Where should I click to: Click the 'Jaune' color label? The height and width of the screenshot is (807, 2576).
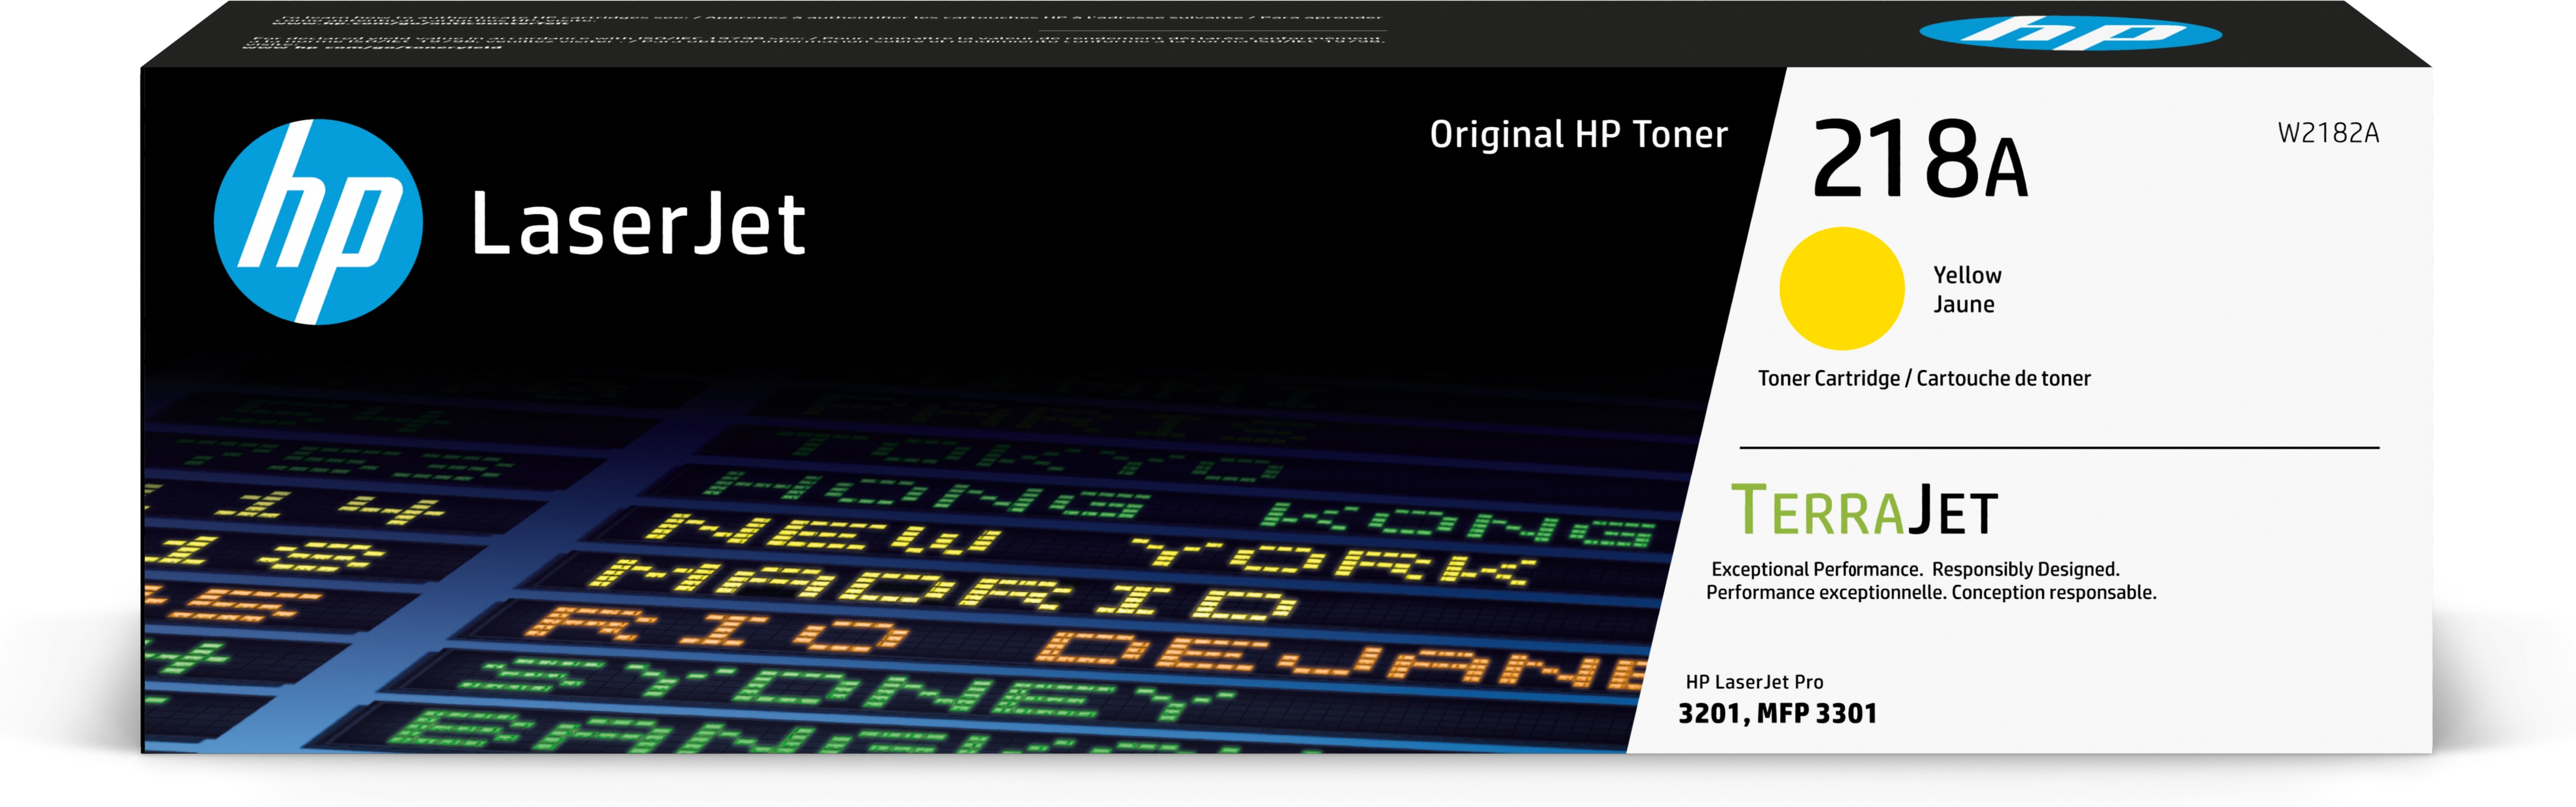(x=1964, y=304)
